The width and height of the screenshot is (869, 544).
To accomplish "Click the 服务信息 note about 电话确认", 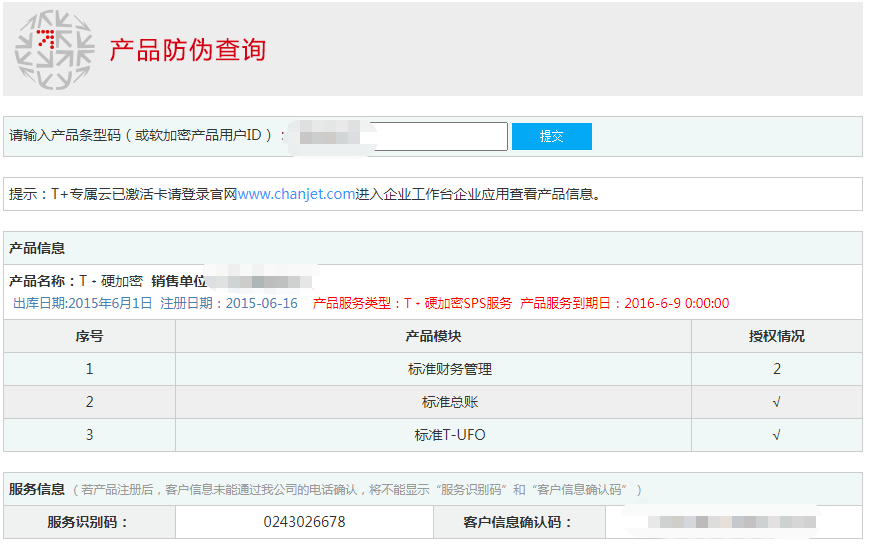I will click(x=358, y=490).
